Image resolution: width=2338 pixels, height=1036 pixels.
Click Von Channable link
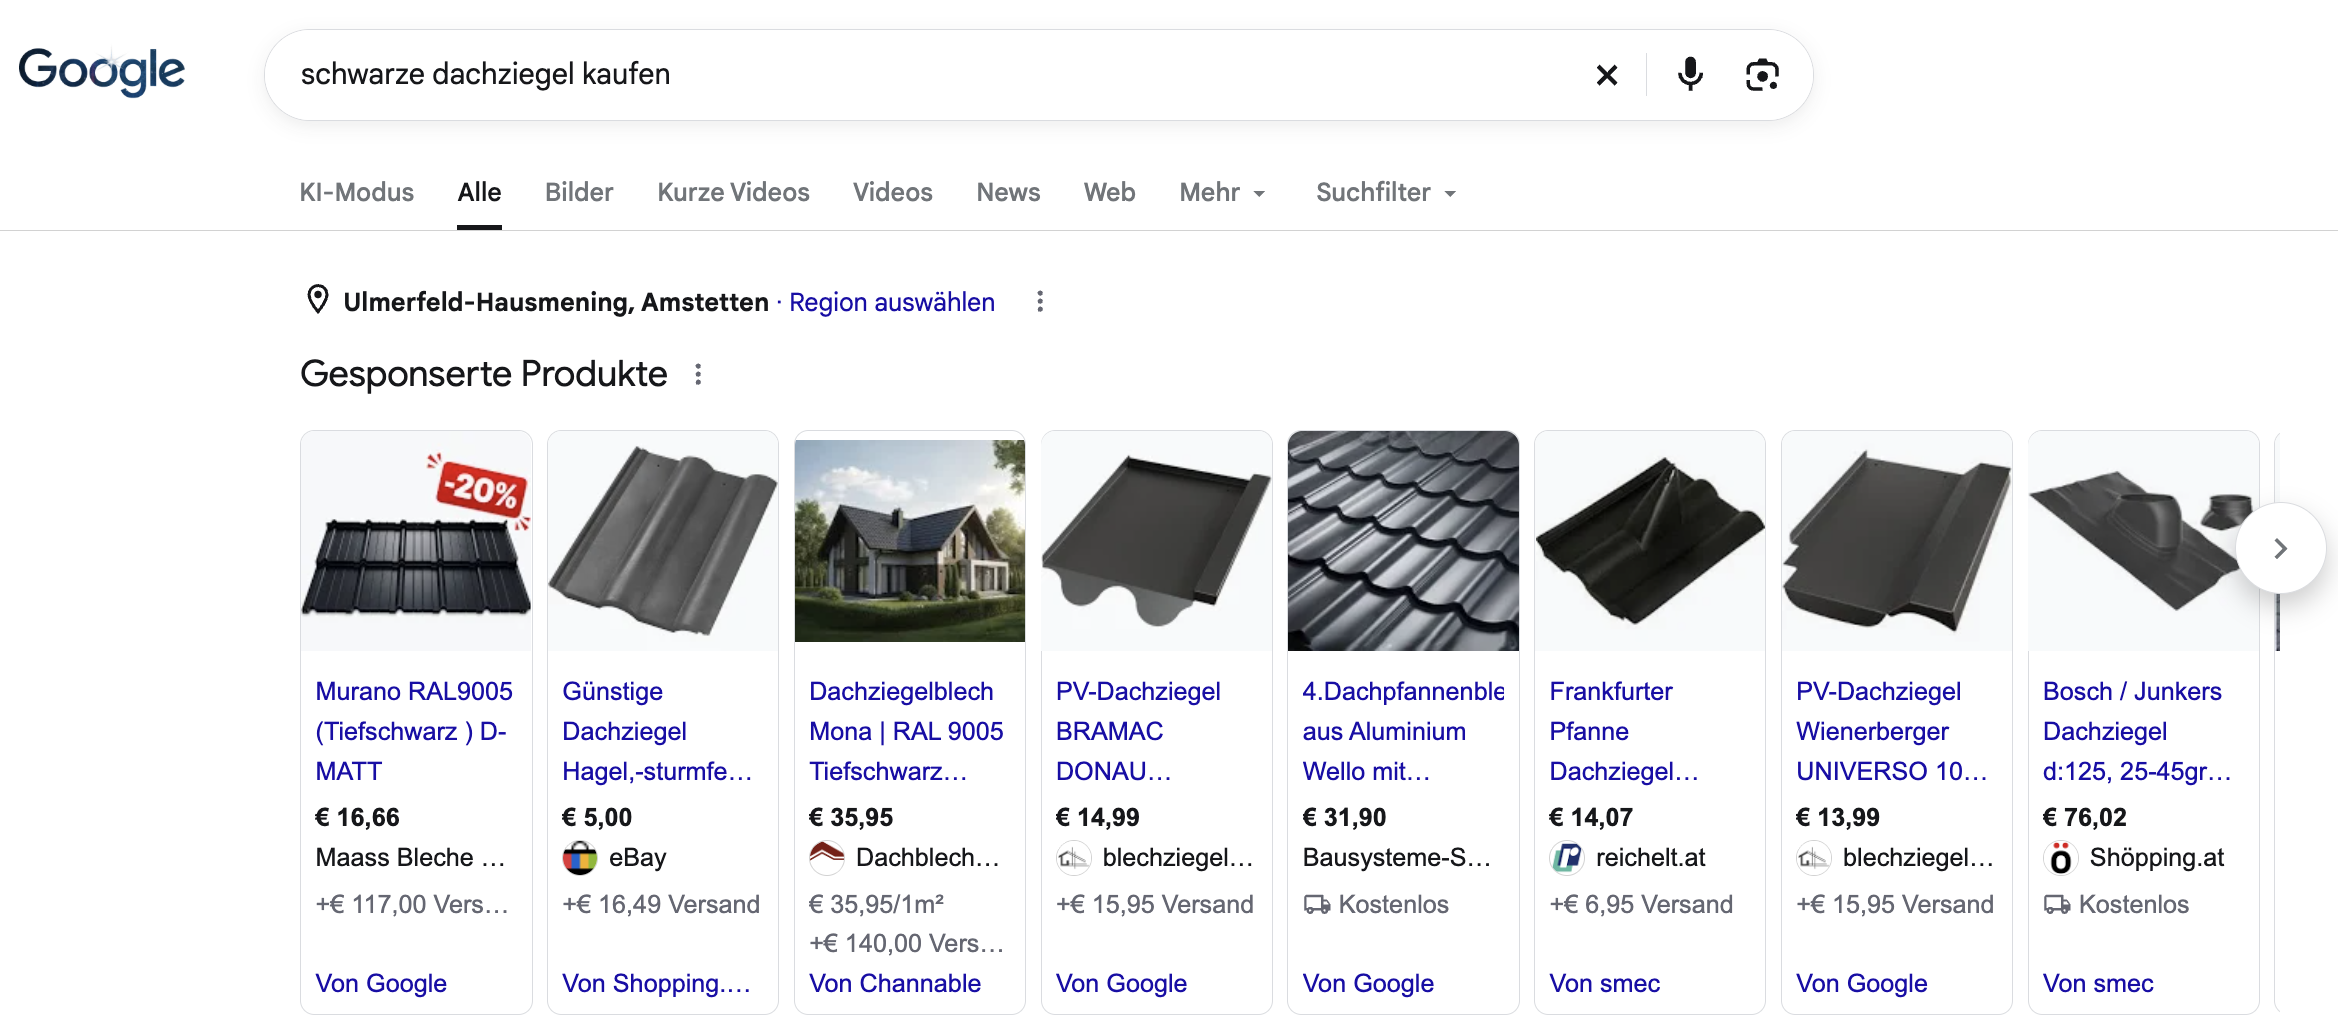pos(895,983)
